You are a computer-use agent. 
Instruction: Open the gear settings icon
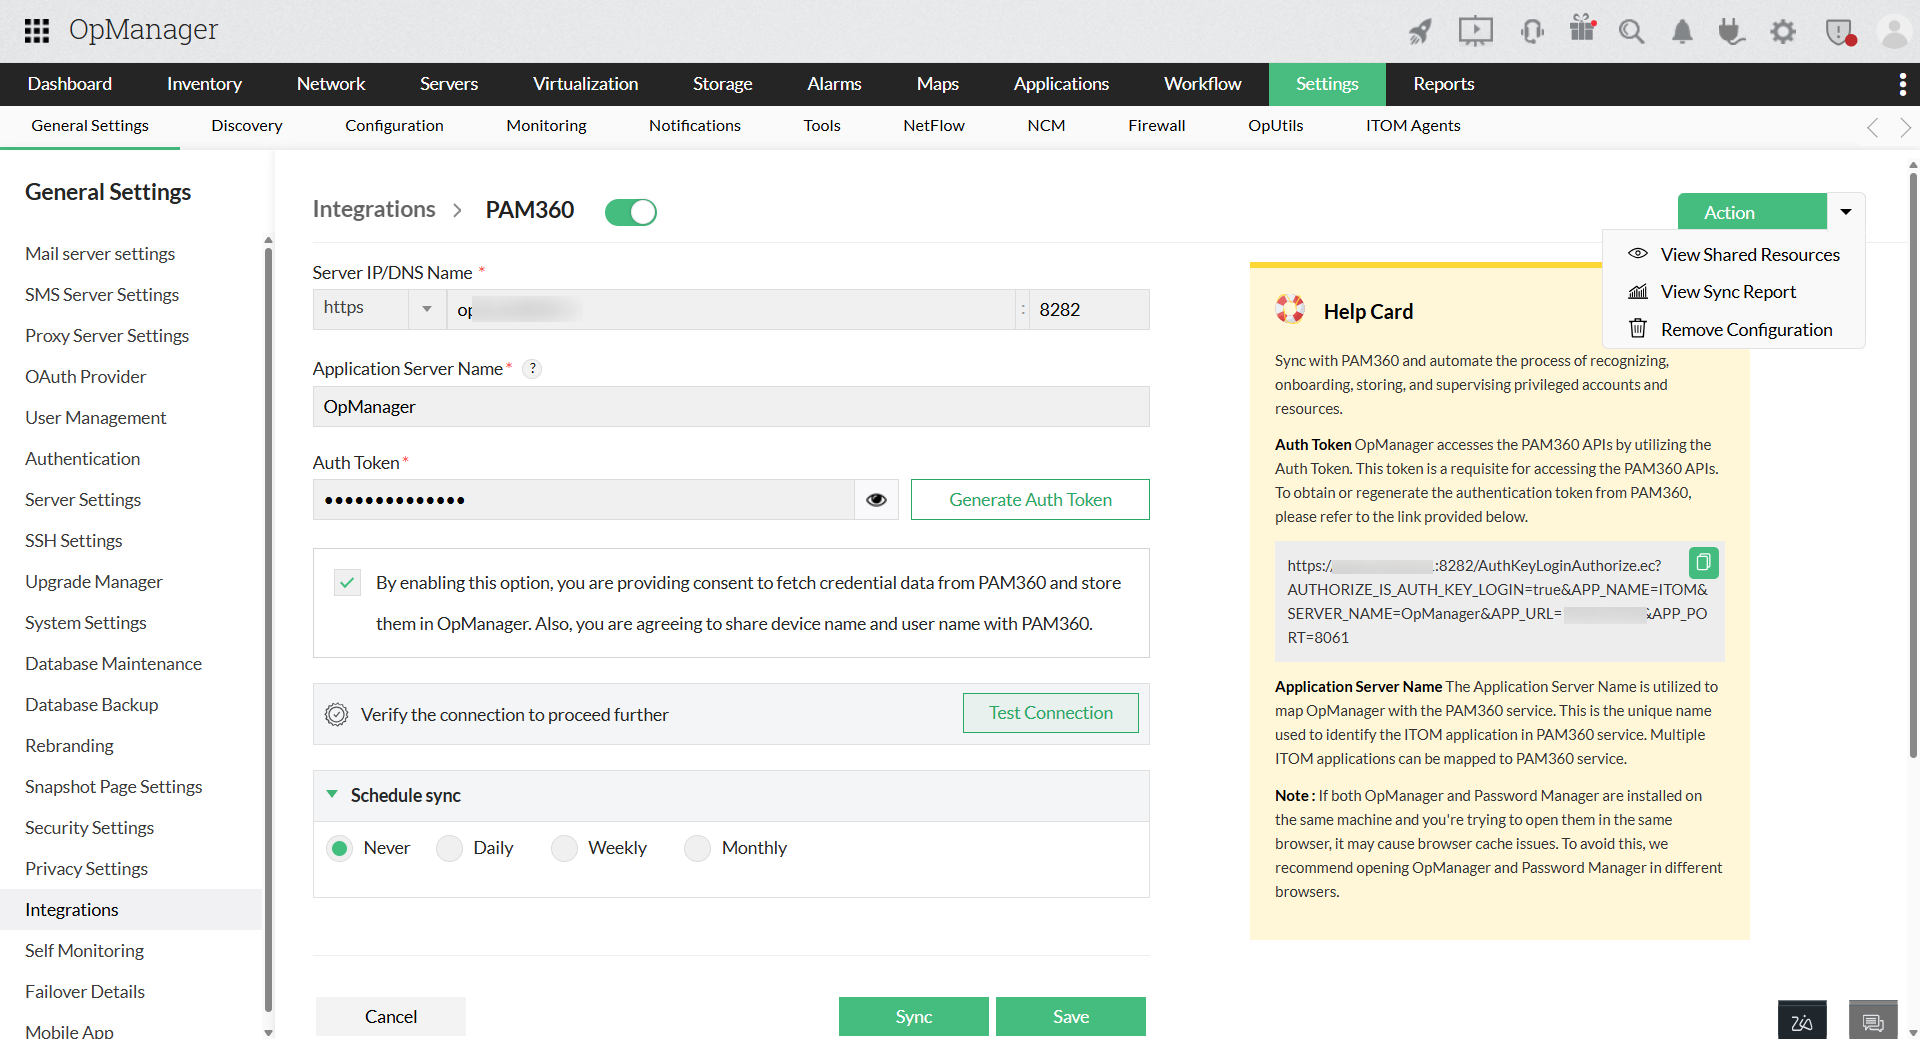pos(1783,32)
